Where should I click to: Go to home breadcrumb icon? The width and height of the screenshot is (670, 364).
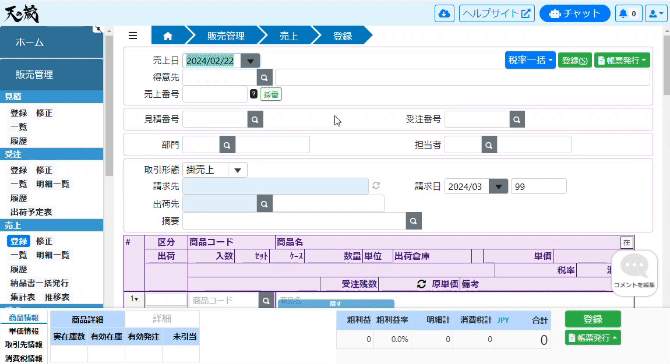pyautogui.click(x=168, y=36)
